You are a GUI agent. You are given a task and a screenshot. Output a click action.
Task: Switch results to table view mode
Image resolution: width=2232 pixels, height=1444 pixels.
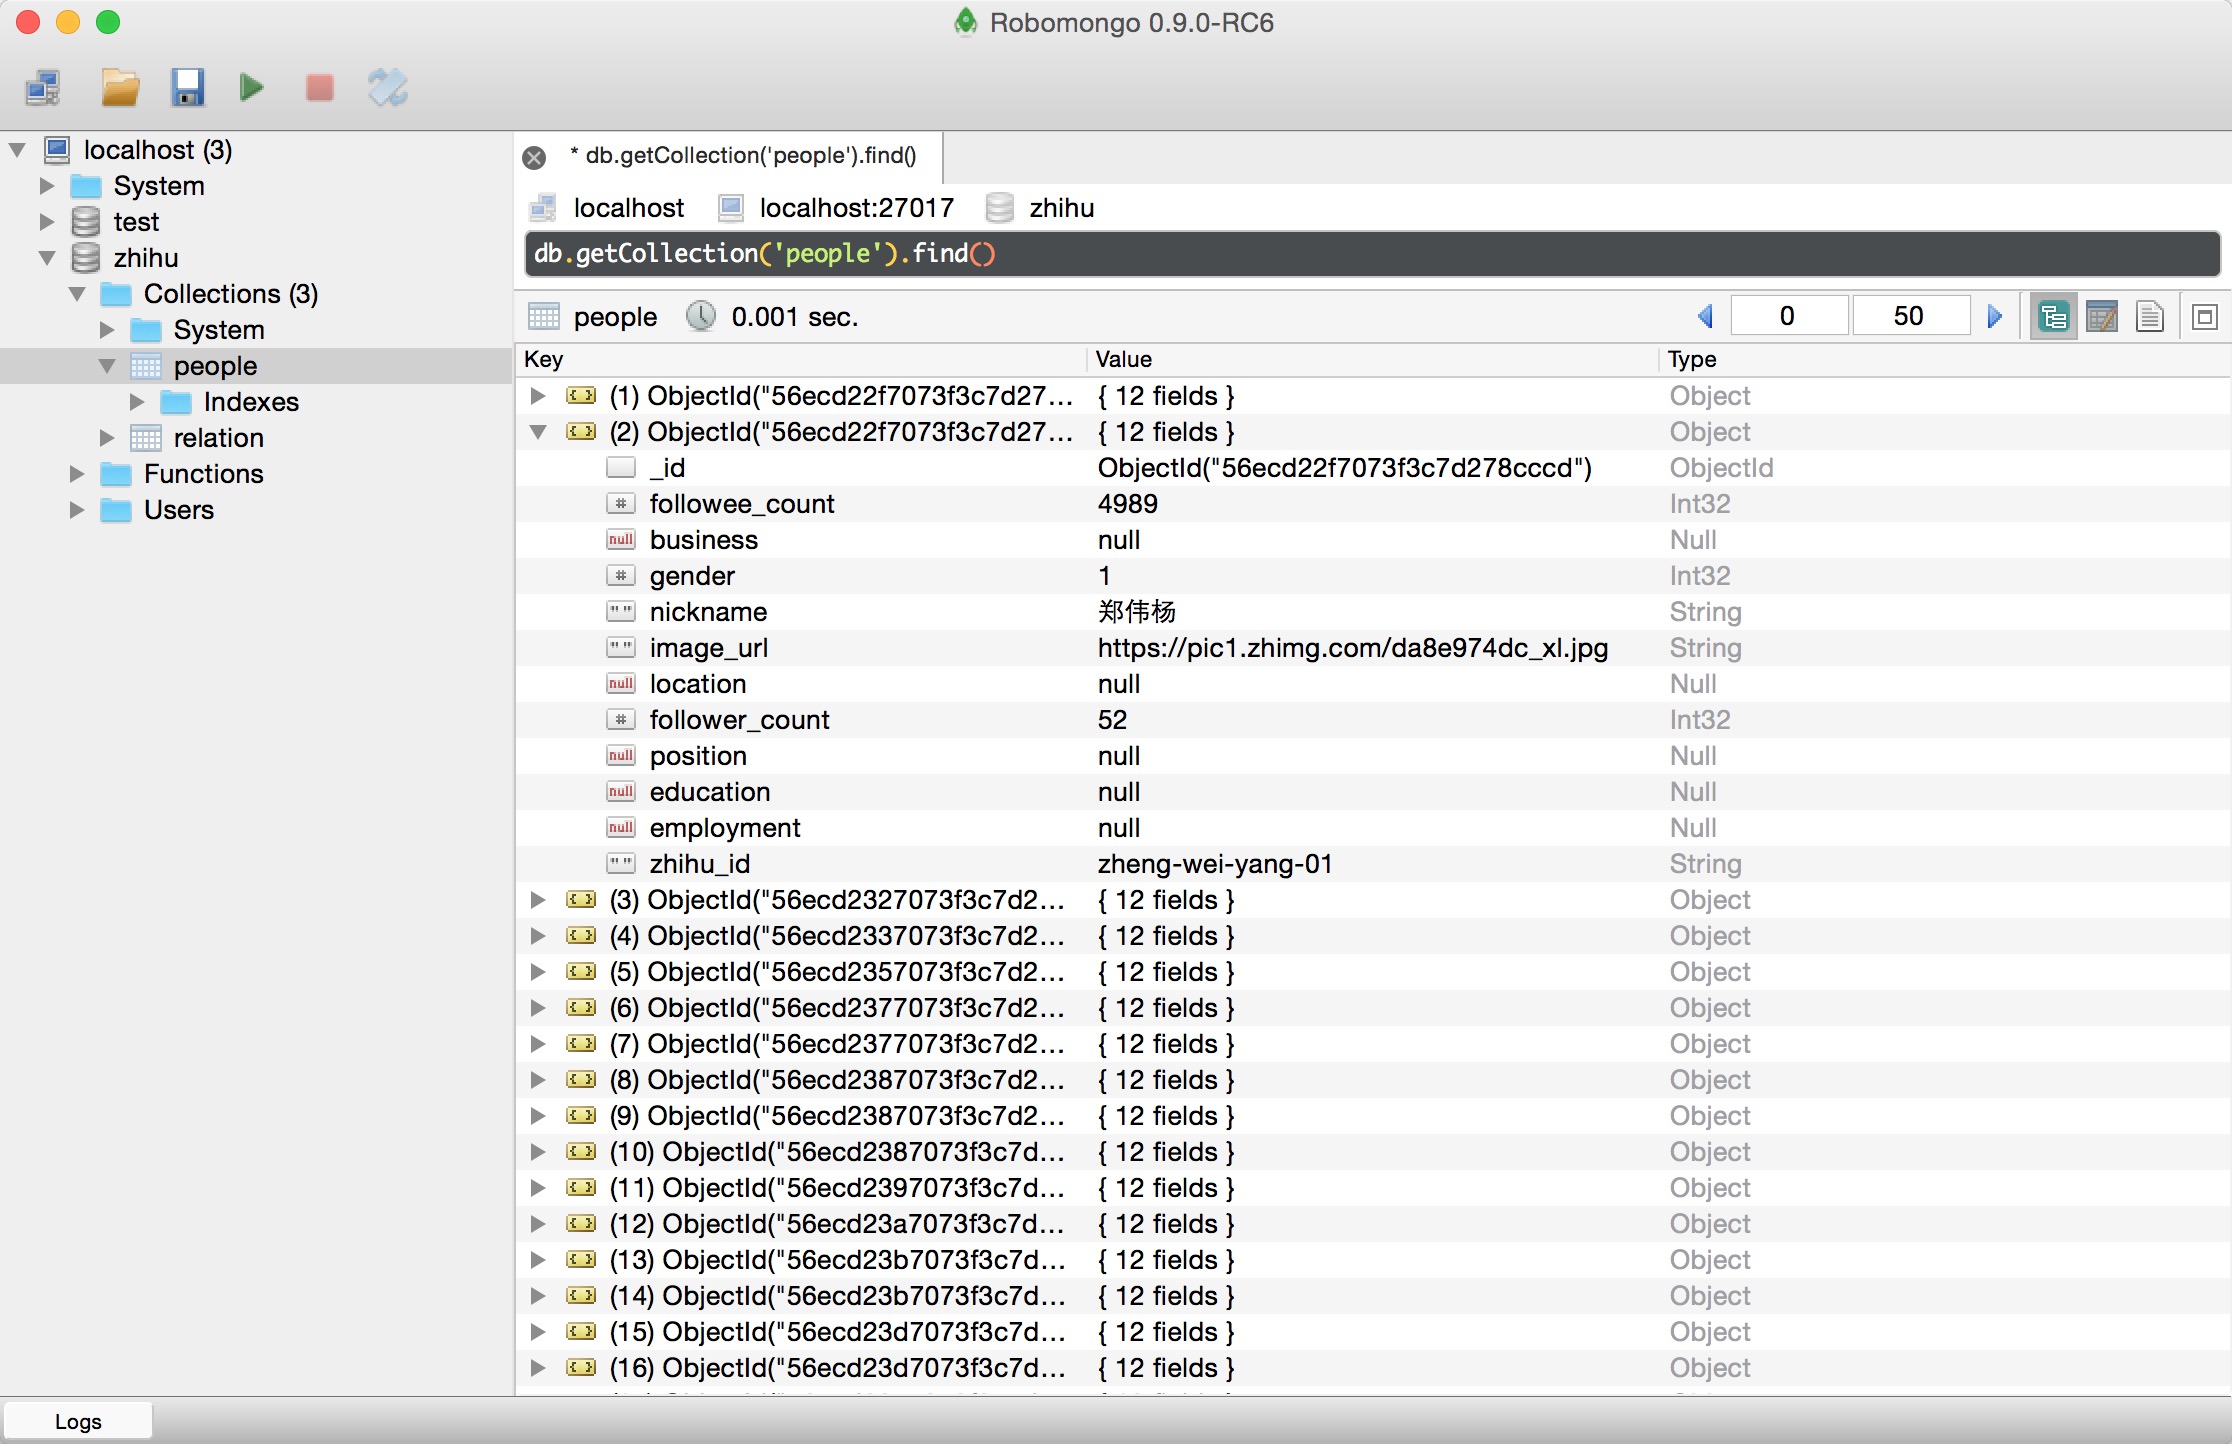[x=2101, y=317]
